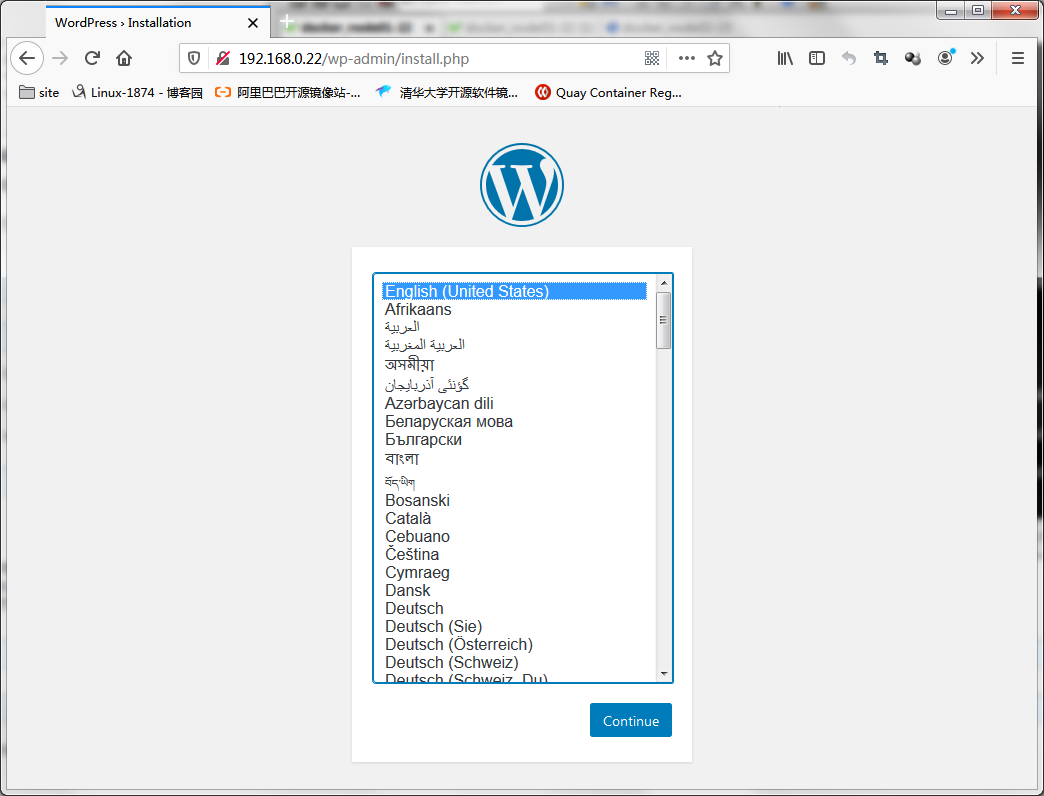This screenshot has width=1044, height=796.
Task: Click the language list scrollbar thumb
Action: [664, 320]
